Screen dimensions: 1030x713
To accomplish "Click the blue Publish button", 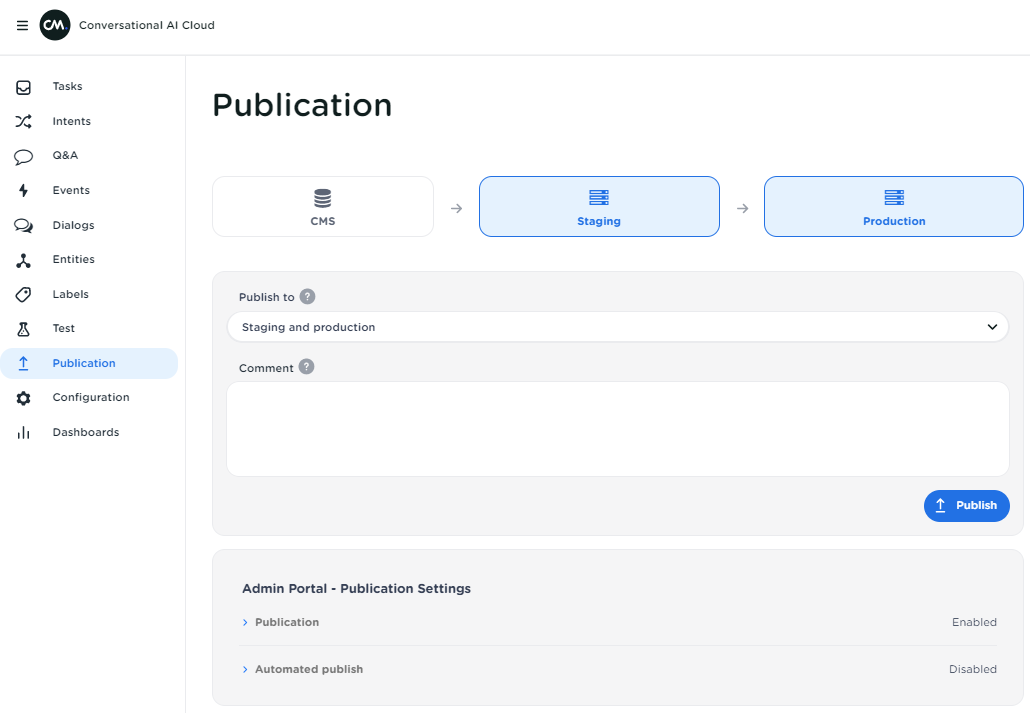I will (x=966, y=506).
